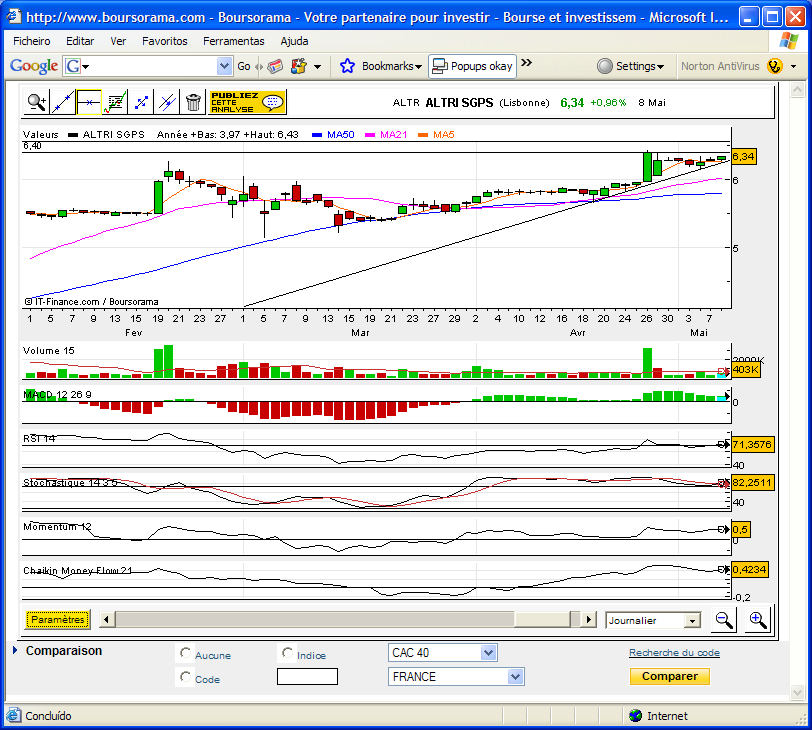812x730 pixels.
Task: Open the Ficheiro menu
Action: [x=32, y=41]
